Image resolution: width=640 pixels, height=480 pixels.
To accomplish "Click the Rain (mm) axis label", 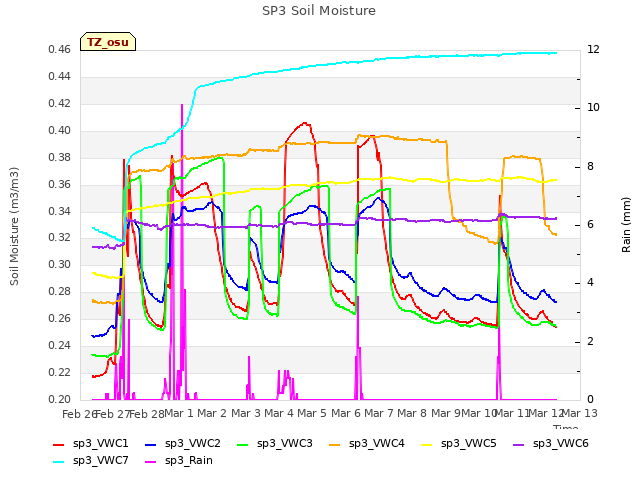I will click(x=626, y=225).
